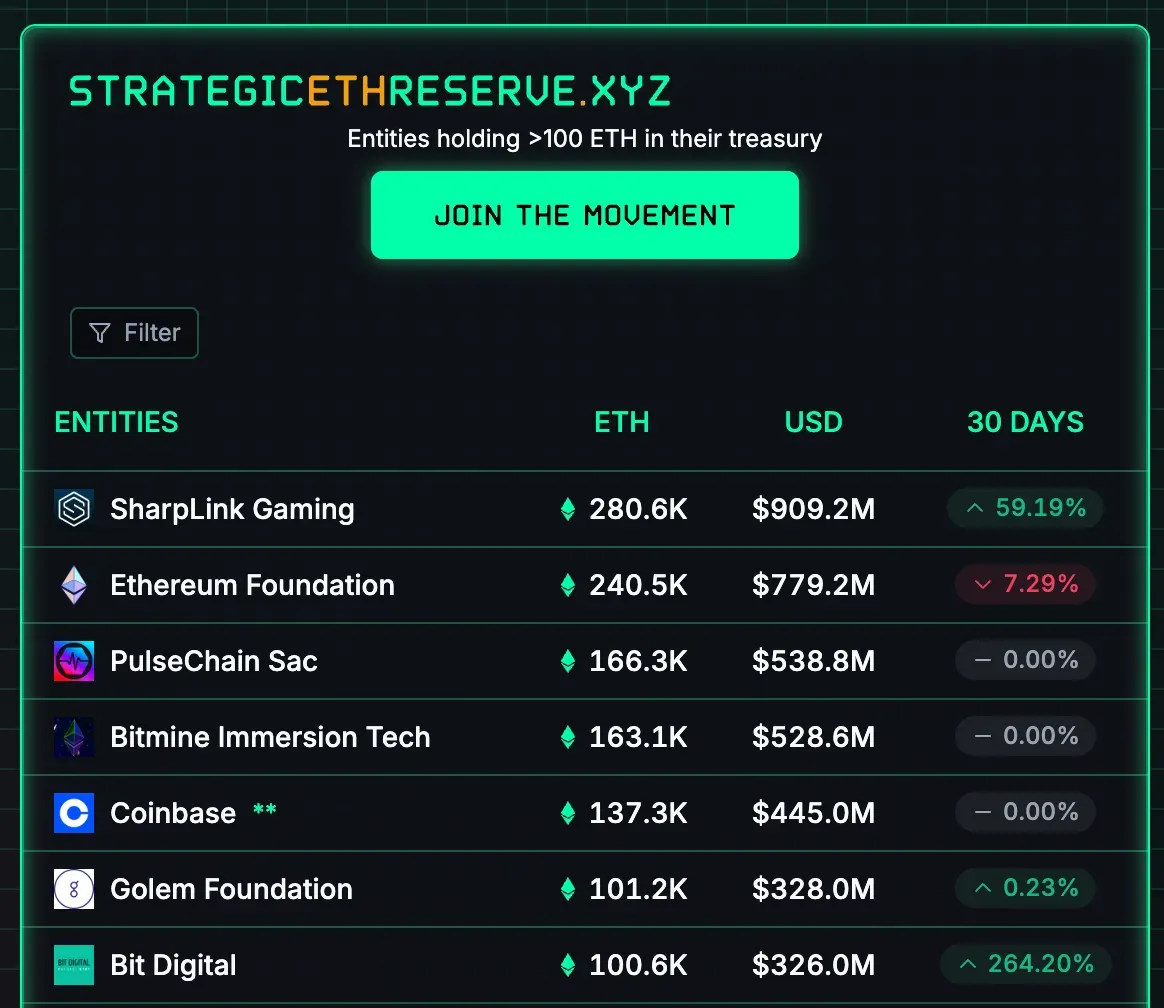Click the funnel icon in Filter

[x=99, y=333]
